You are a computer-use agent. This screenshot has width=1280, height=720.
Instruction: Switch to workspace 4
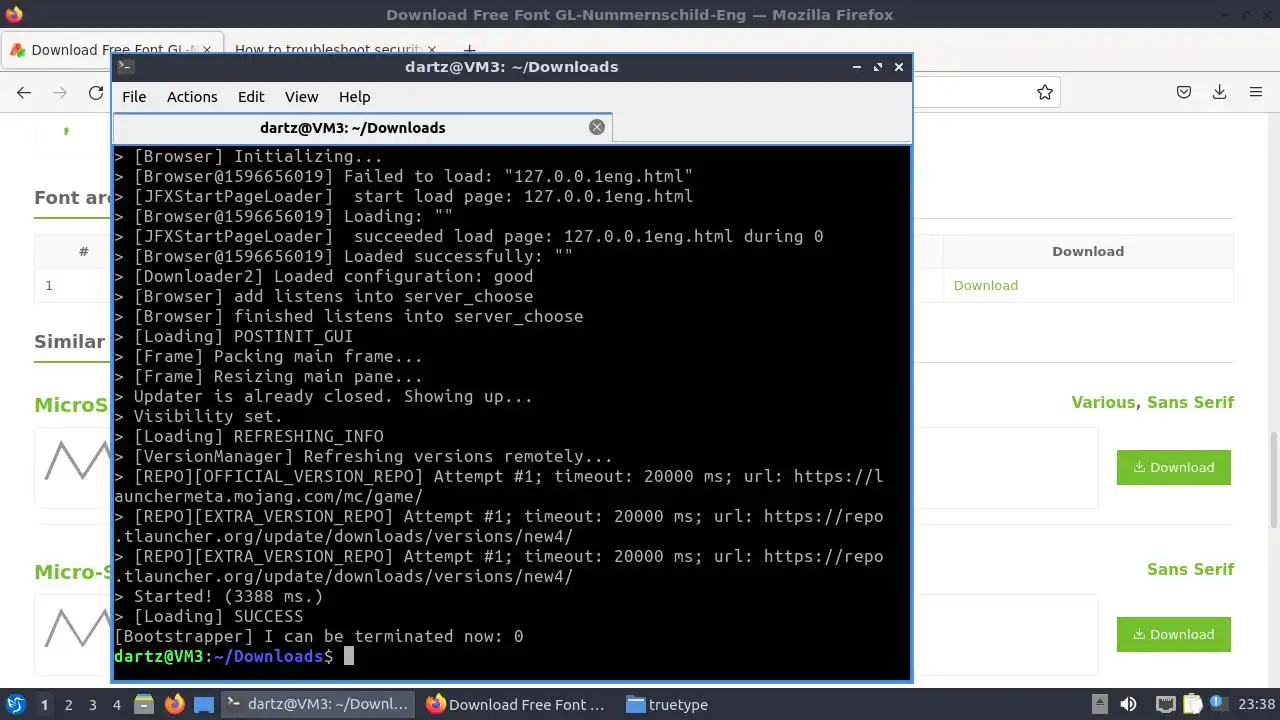pos(116,705)
